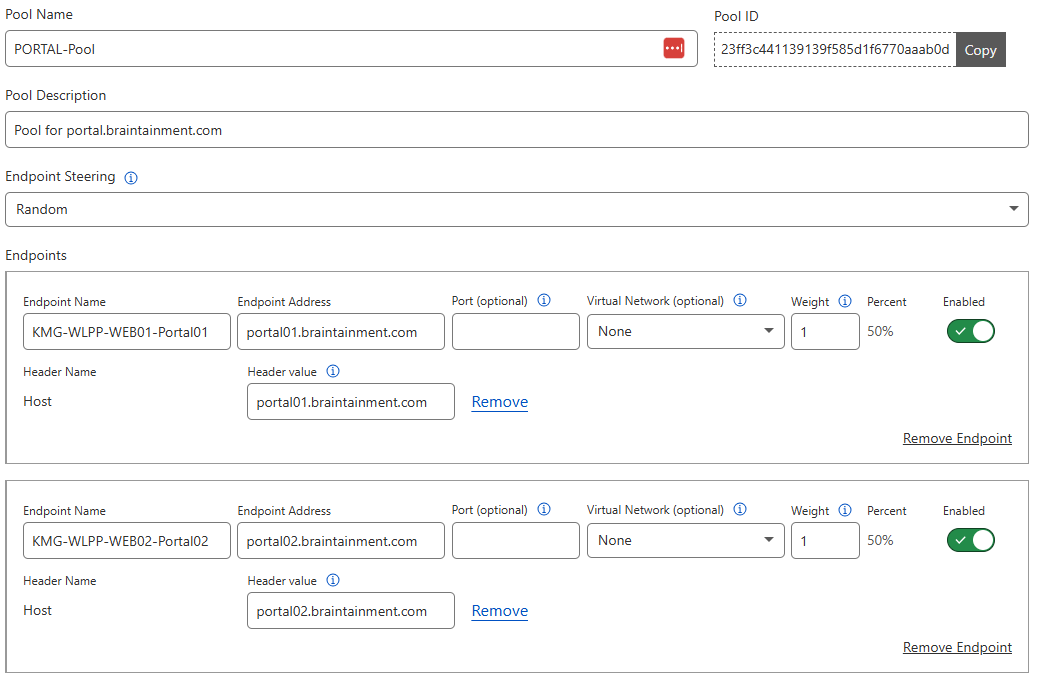Click the Port info icon for second endpoint
1040x680 pixels.
[544, 510]
